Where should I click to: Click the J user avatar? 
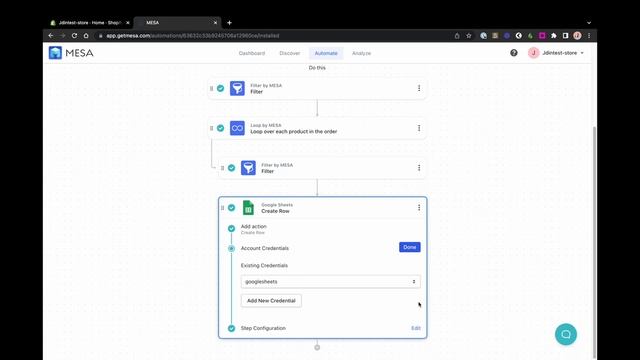tap(533, 53)
